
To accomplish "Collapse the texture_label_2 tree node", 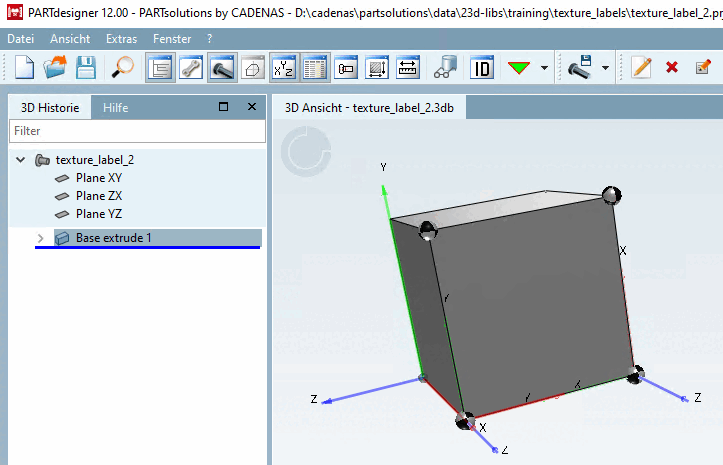I will click(20, 160).
